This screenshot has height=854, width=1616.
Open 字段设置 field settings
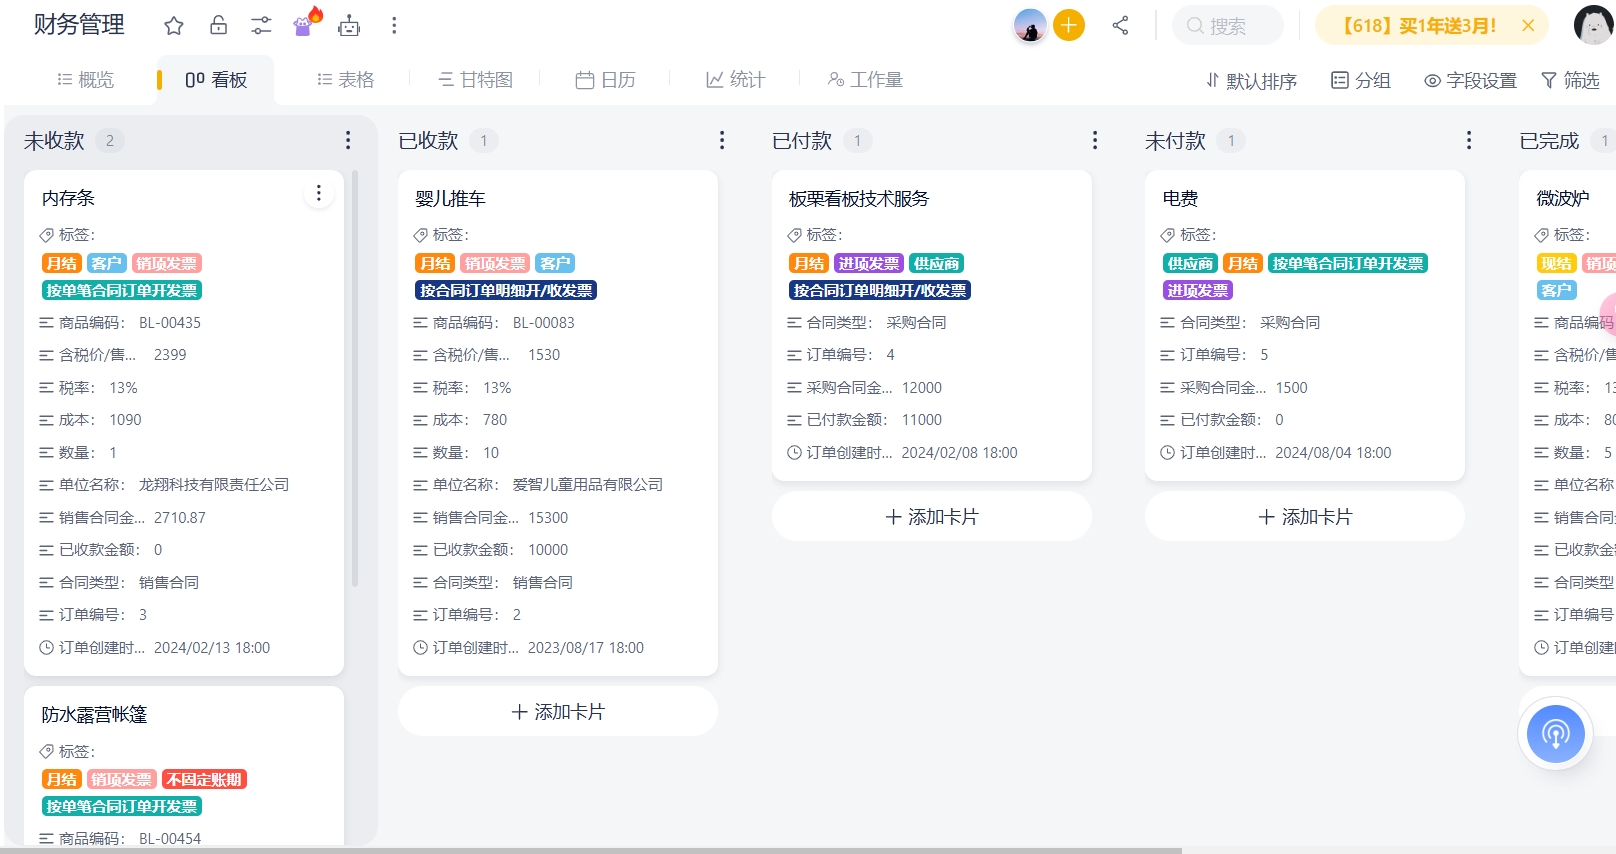(1471, 81)
